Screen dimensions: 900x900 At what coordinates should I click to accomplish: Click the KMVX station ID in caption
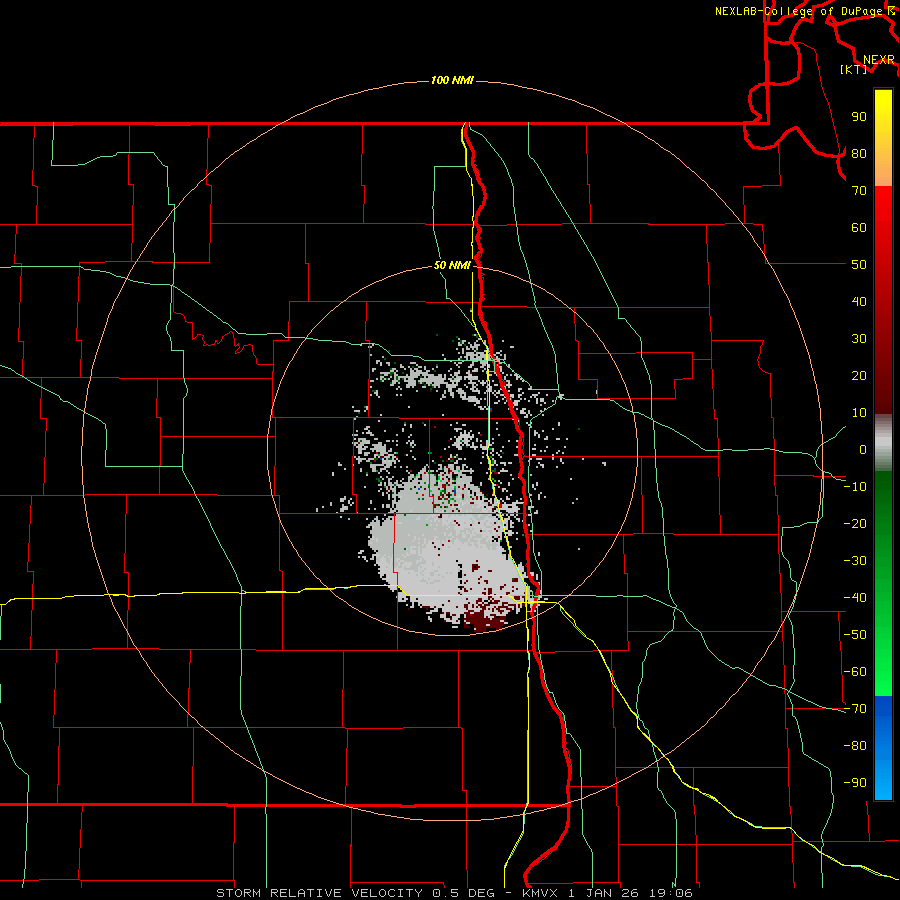click(540, 893)
